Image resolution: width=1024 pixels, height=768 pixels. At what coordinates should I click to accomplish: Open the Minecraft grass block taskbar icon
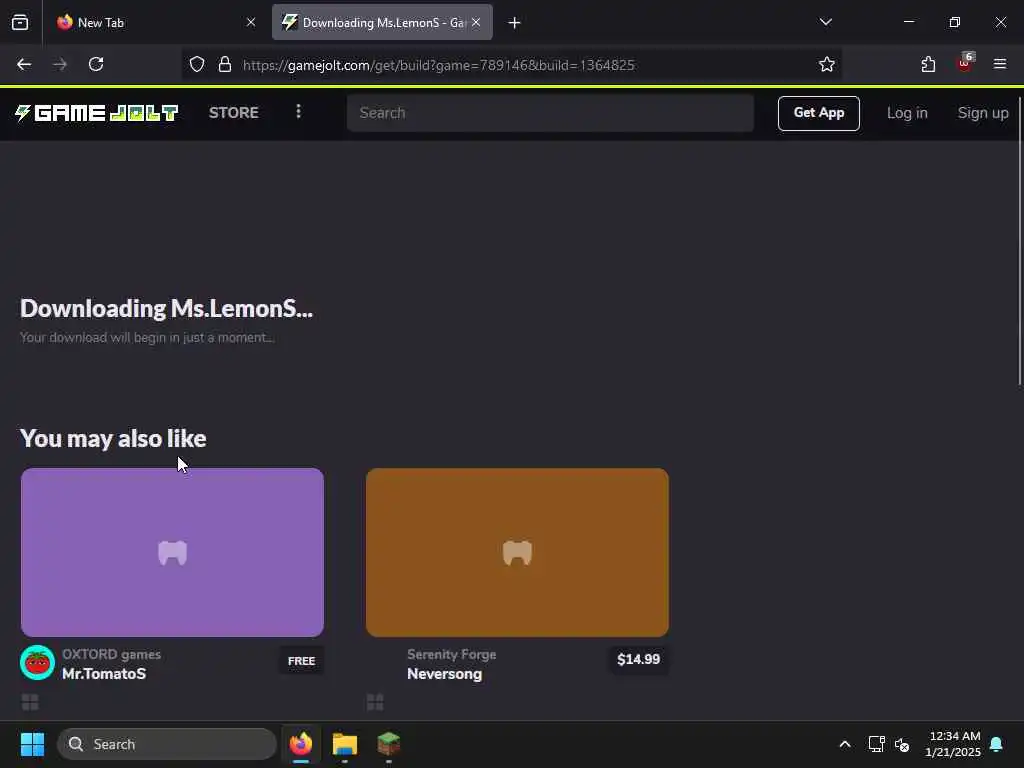coord(389,744)
